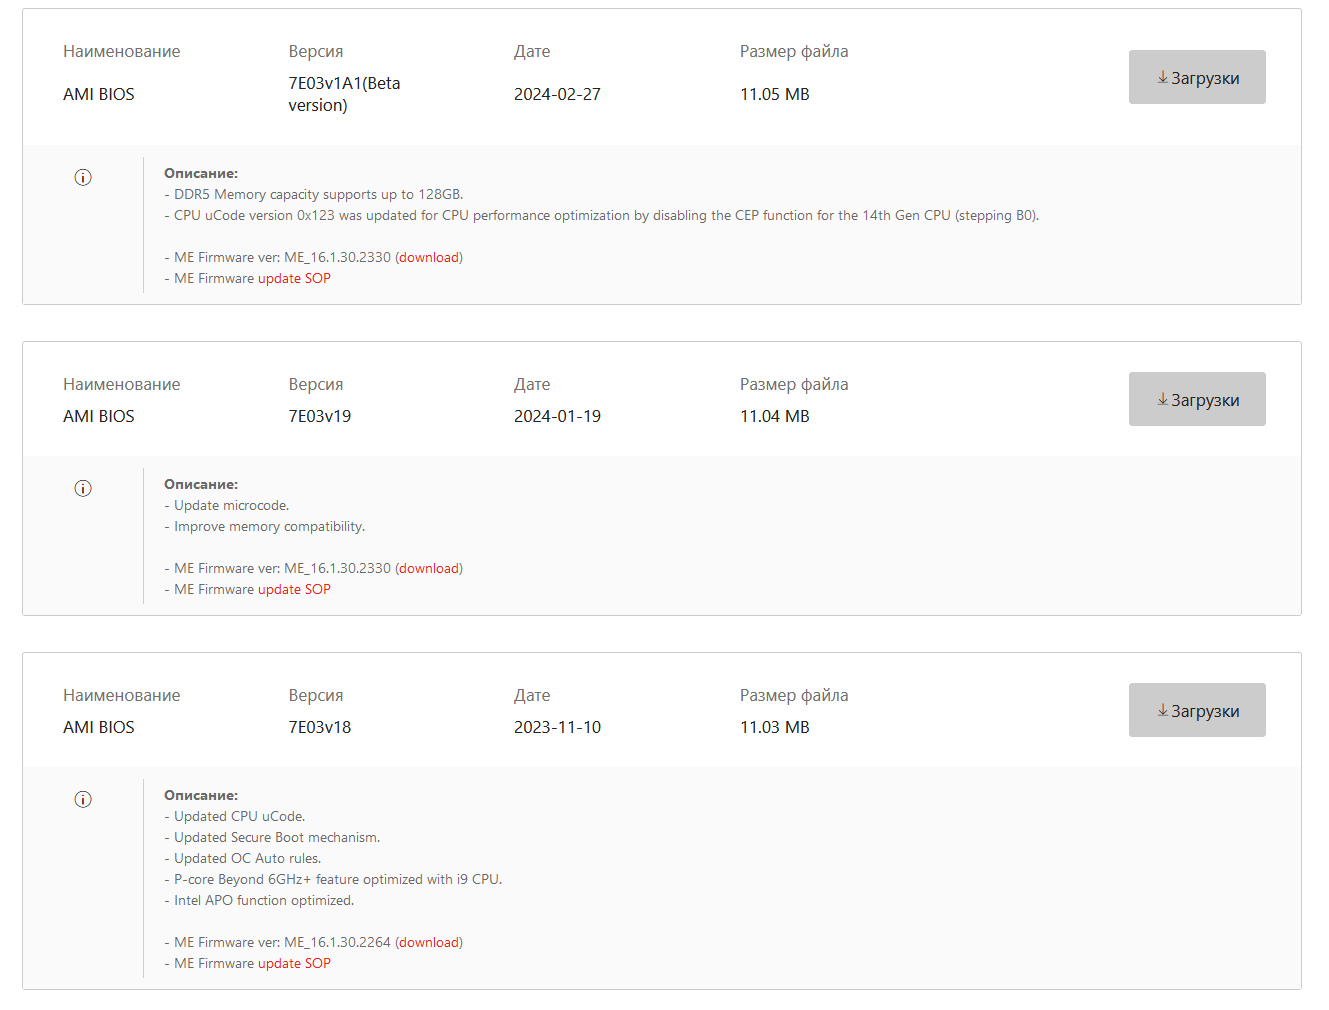Image resolution: width=1329 pixels, height=1010 pixels.
Task: Open ME firmware download link under 7E03v1A1
Action: point(429,258)
